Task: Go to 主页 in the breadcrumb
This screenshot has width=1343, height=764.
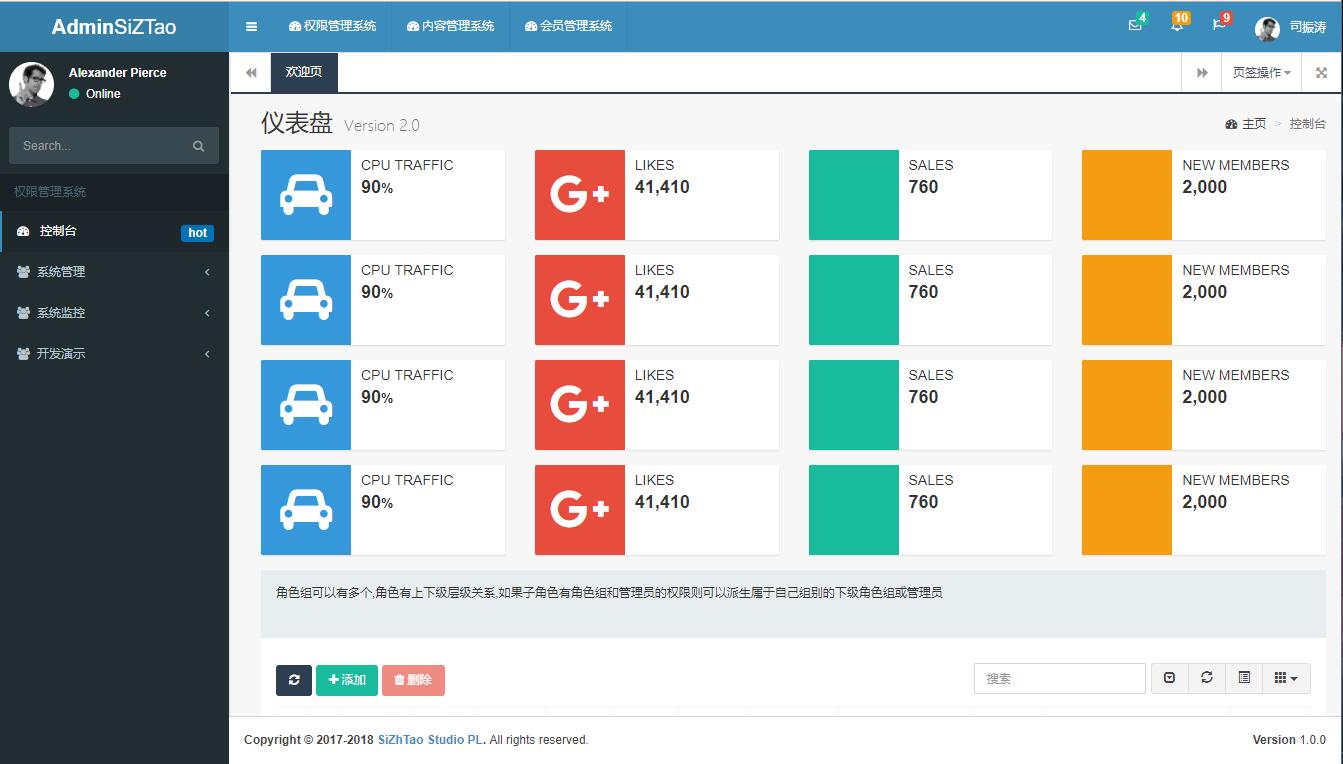Action: pyautogui.click(x=1245, y=124)
